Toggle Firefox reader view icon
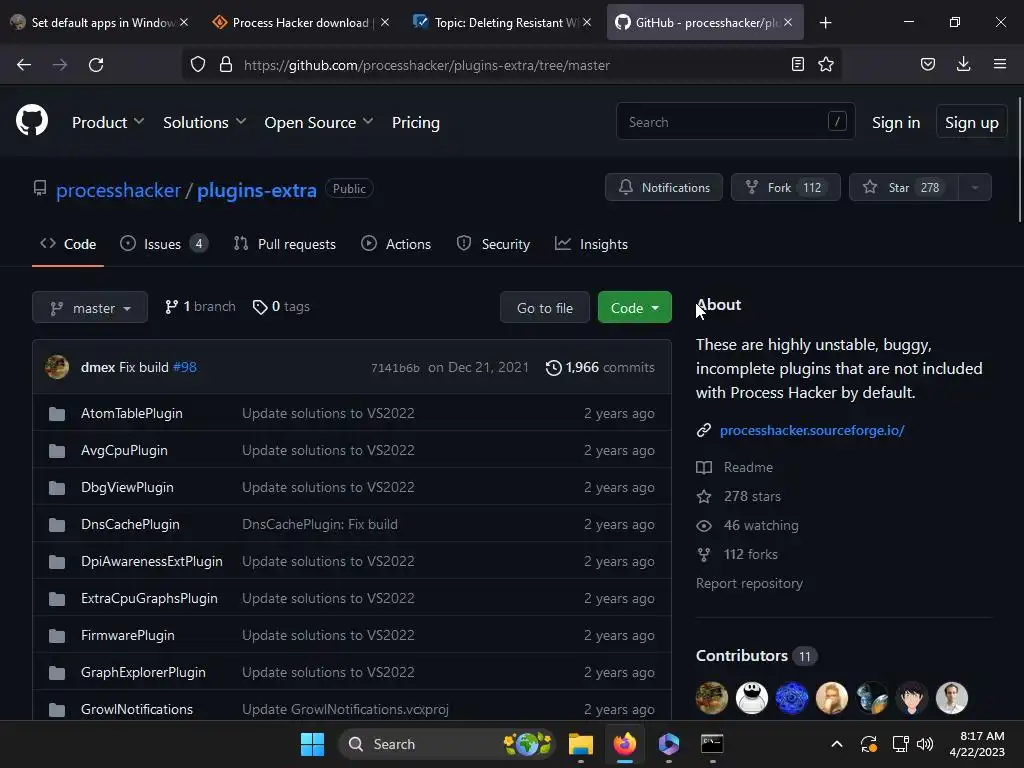Screen dimensions: 1024x768 [797, 64]
